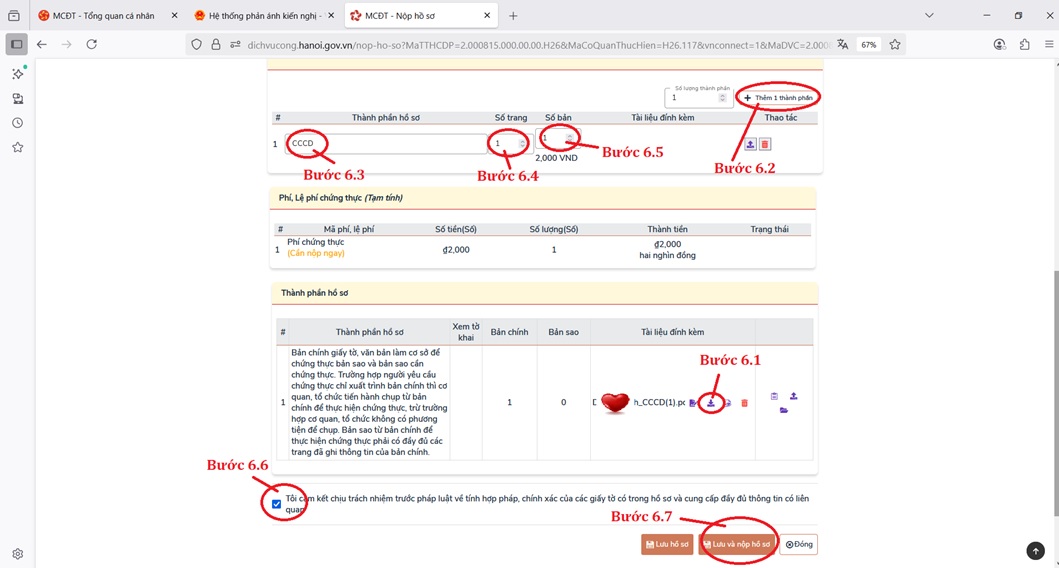The image size is (1059, 568).
Task: Click the CCCD document name input field
Action: [x=385, y=144]
